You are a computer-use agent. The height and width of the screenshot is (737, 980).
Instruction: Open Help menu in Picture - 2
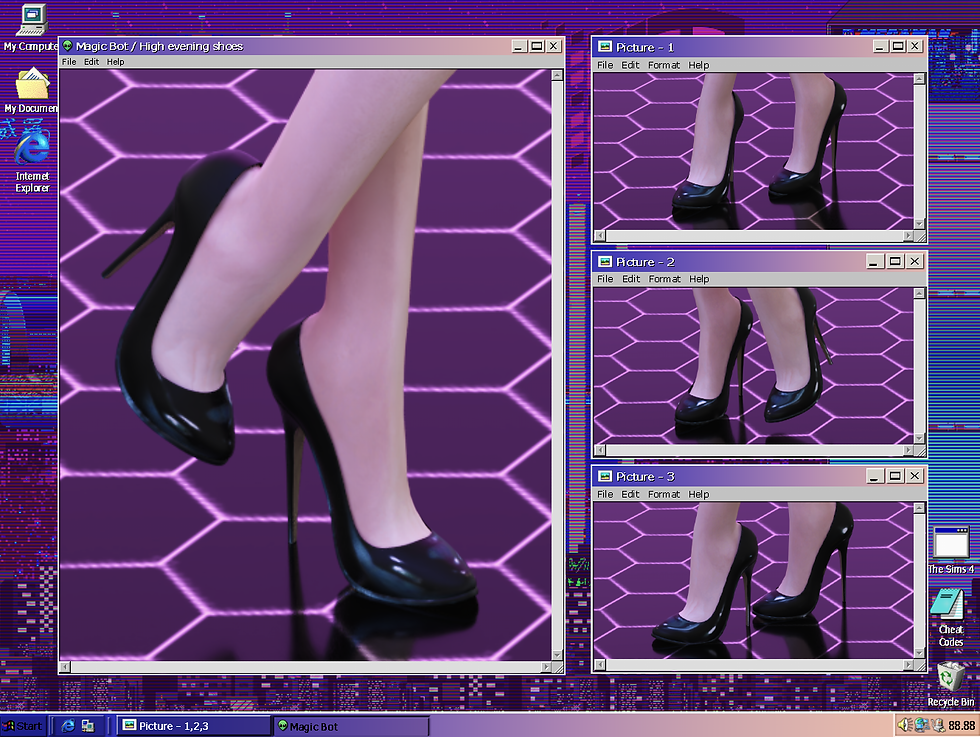699,279
